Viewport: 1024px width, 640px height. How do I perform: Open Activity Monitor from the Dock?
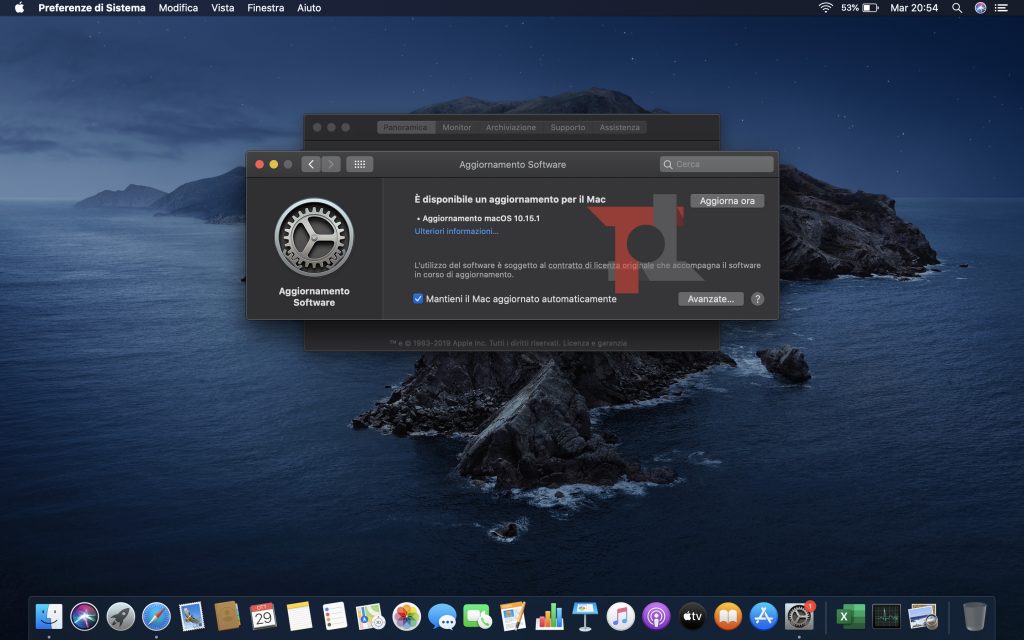coord(886,616)
